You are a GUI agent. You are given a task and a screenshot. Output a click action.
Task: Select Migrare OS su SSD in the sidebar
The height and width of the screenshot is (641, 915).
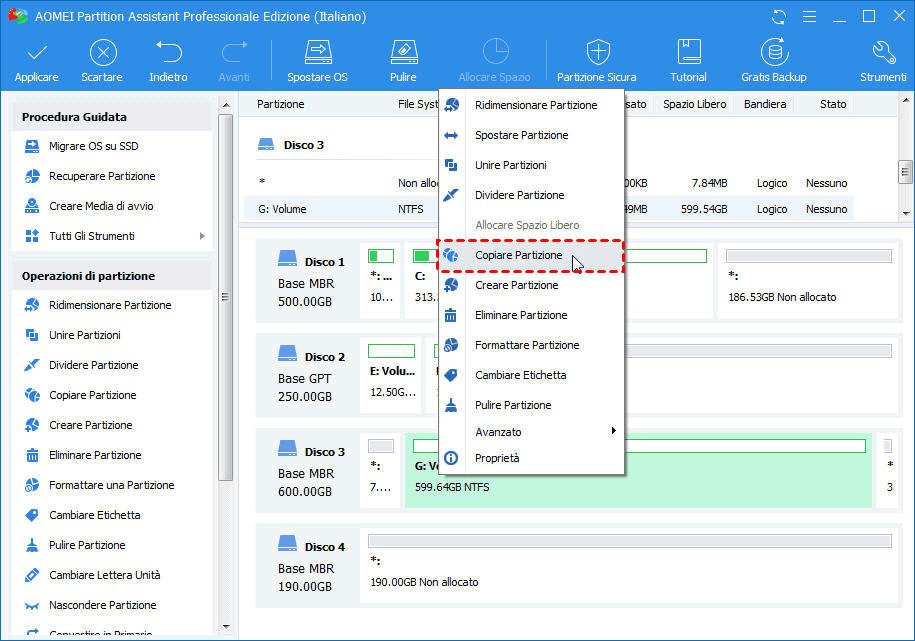coord(95,146)
